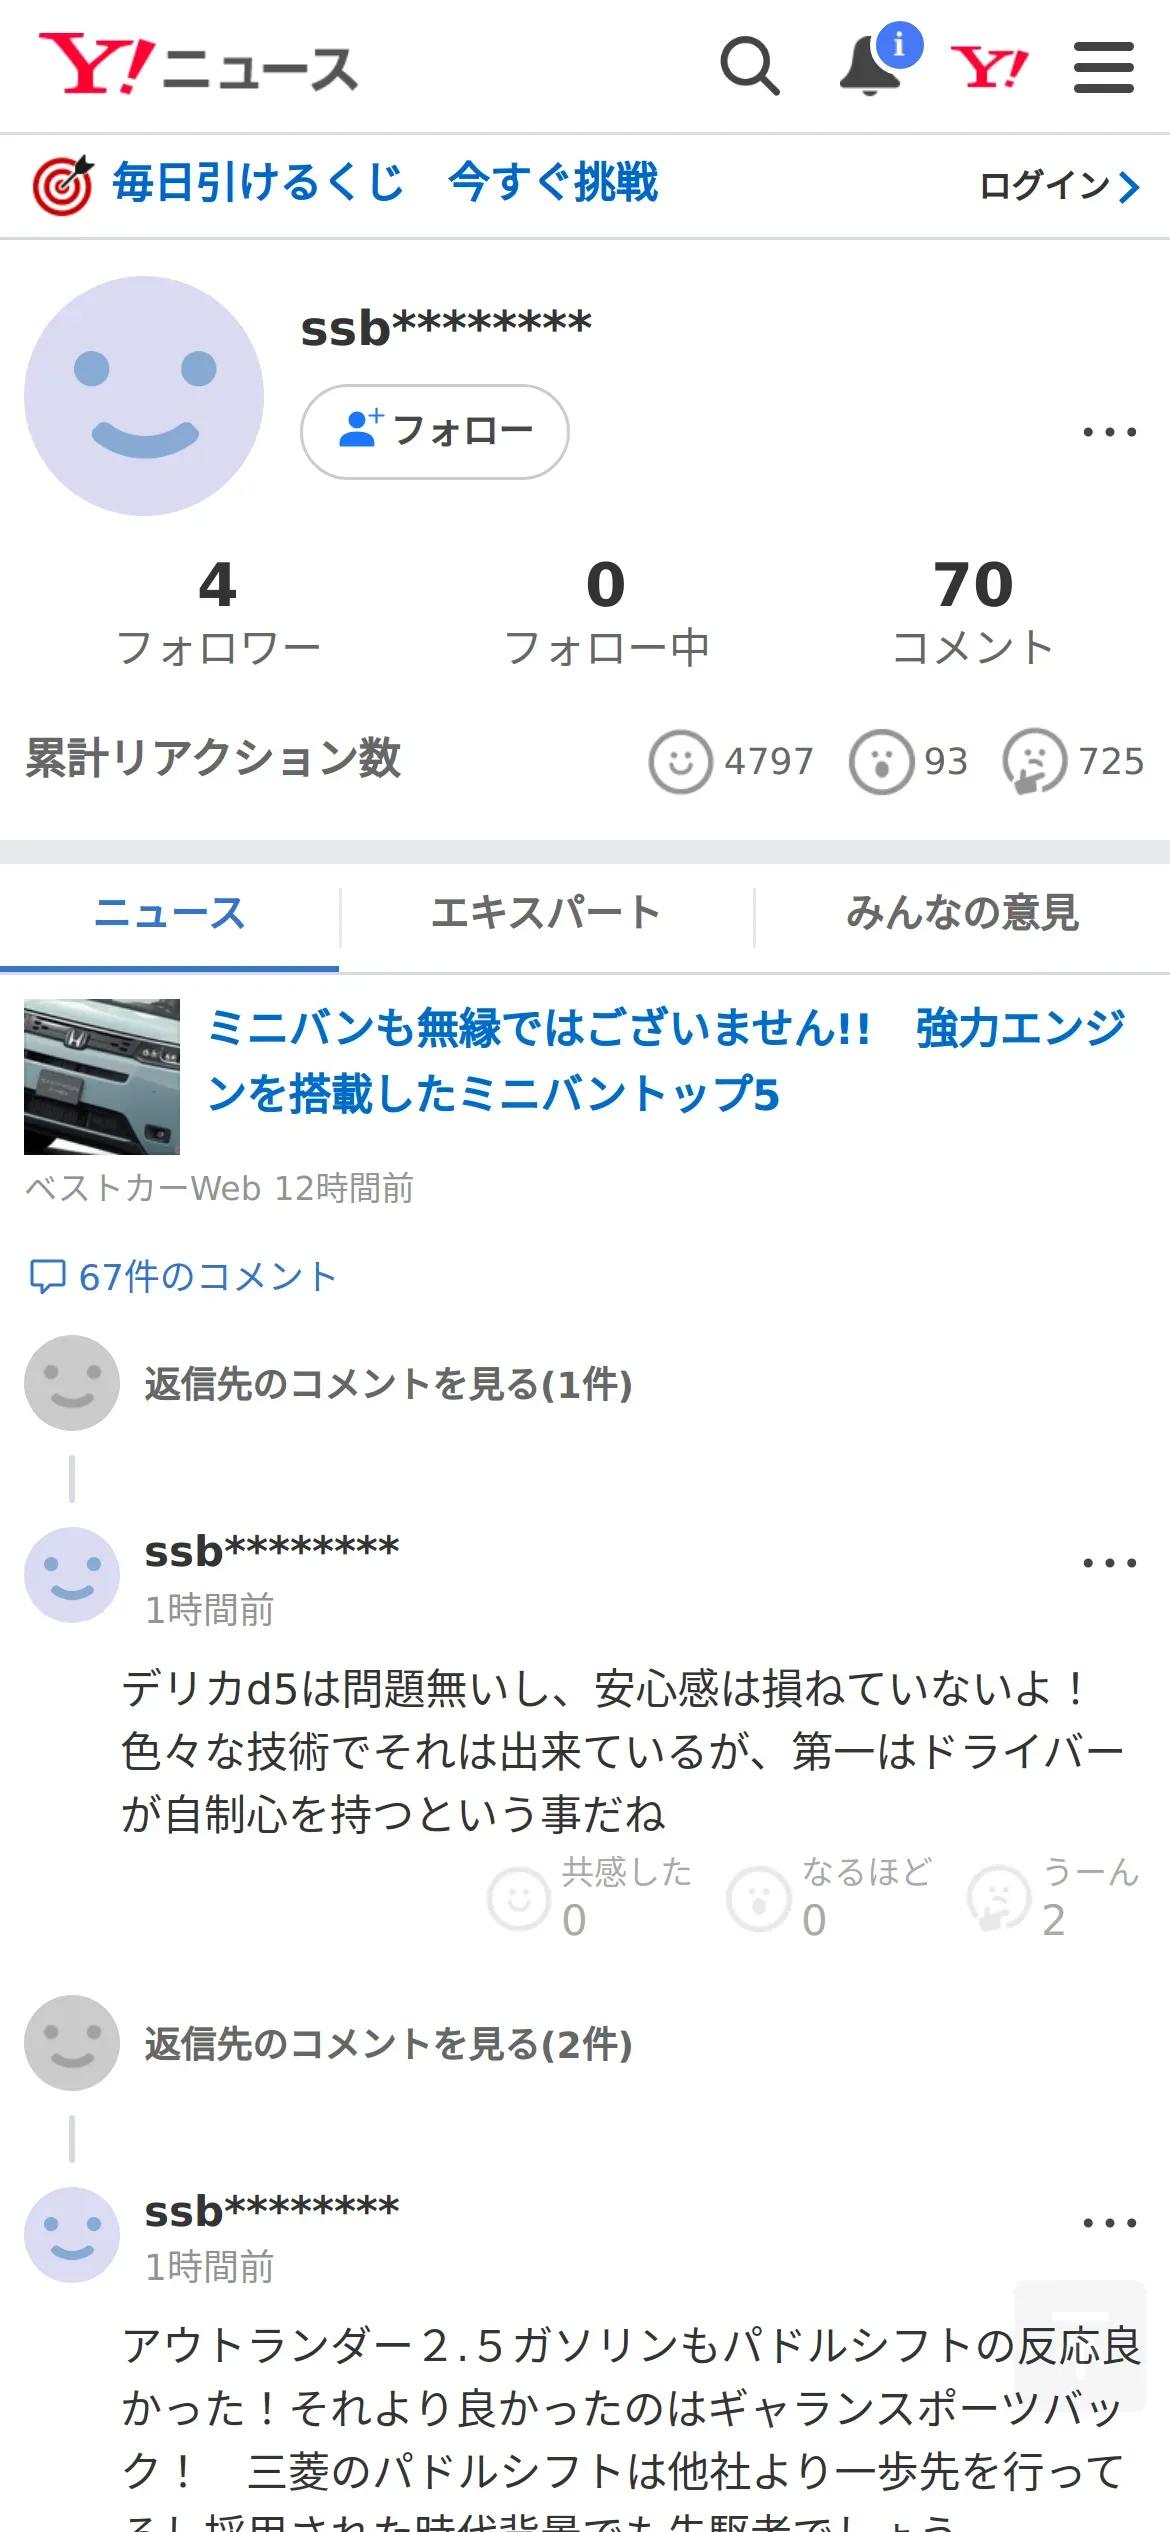Open profile three-dot options menu
1170x2532 pixels.
click(1110, 432)
